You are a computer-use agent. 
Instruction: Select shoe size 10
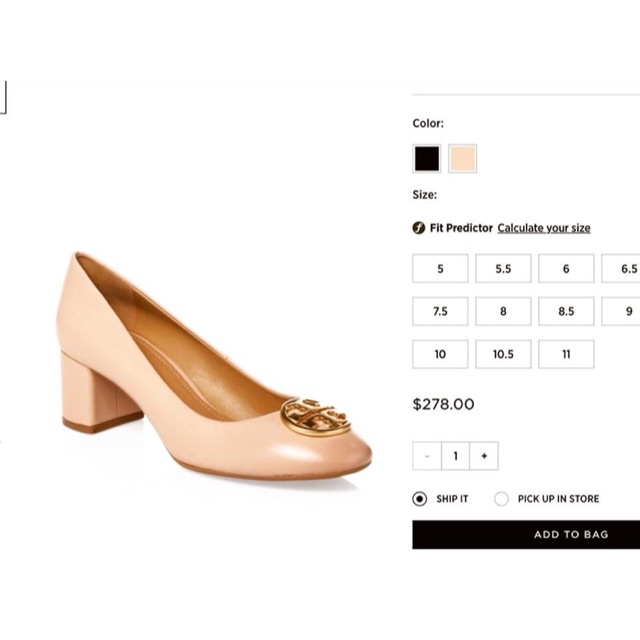(x=440, y=354)
